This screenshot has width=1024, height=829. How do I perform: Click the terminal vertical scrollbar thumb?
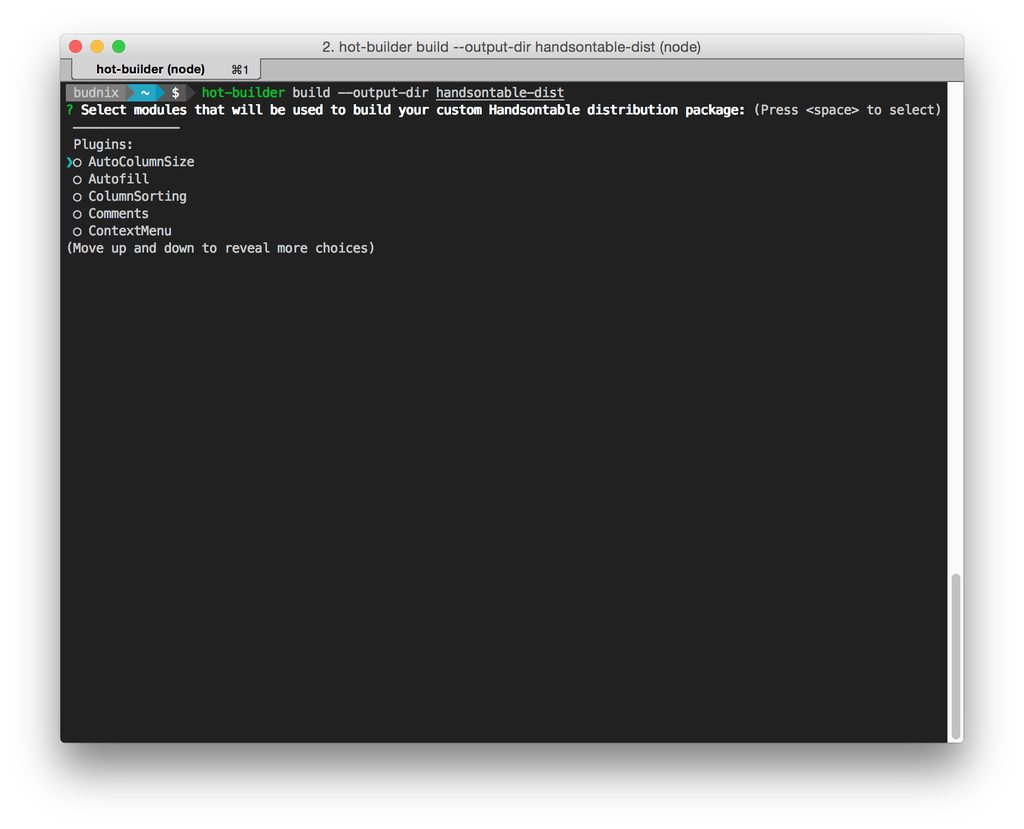pos(955,655)
